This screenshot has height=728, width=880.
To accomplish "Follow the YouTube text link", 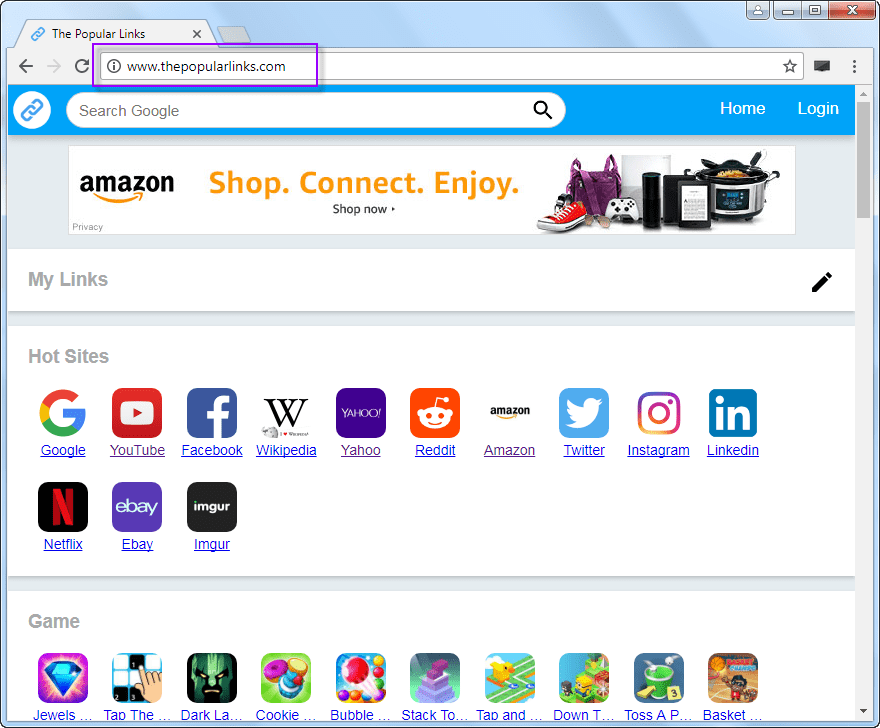I will pos(138,450).
